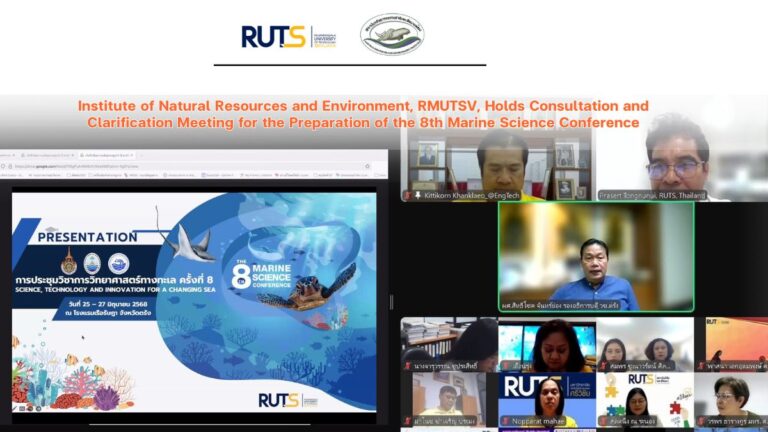768x432 pixels.
Task: Open a new browser tab with plus button
Action: click(x=142, y=155)
